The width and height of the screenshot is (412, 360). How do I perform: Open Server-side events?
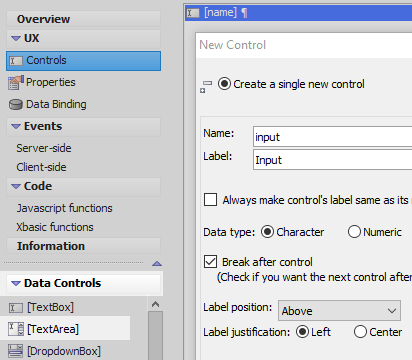click(44, 148)
